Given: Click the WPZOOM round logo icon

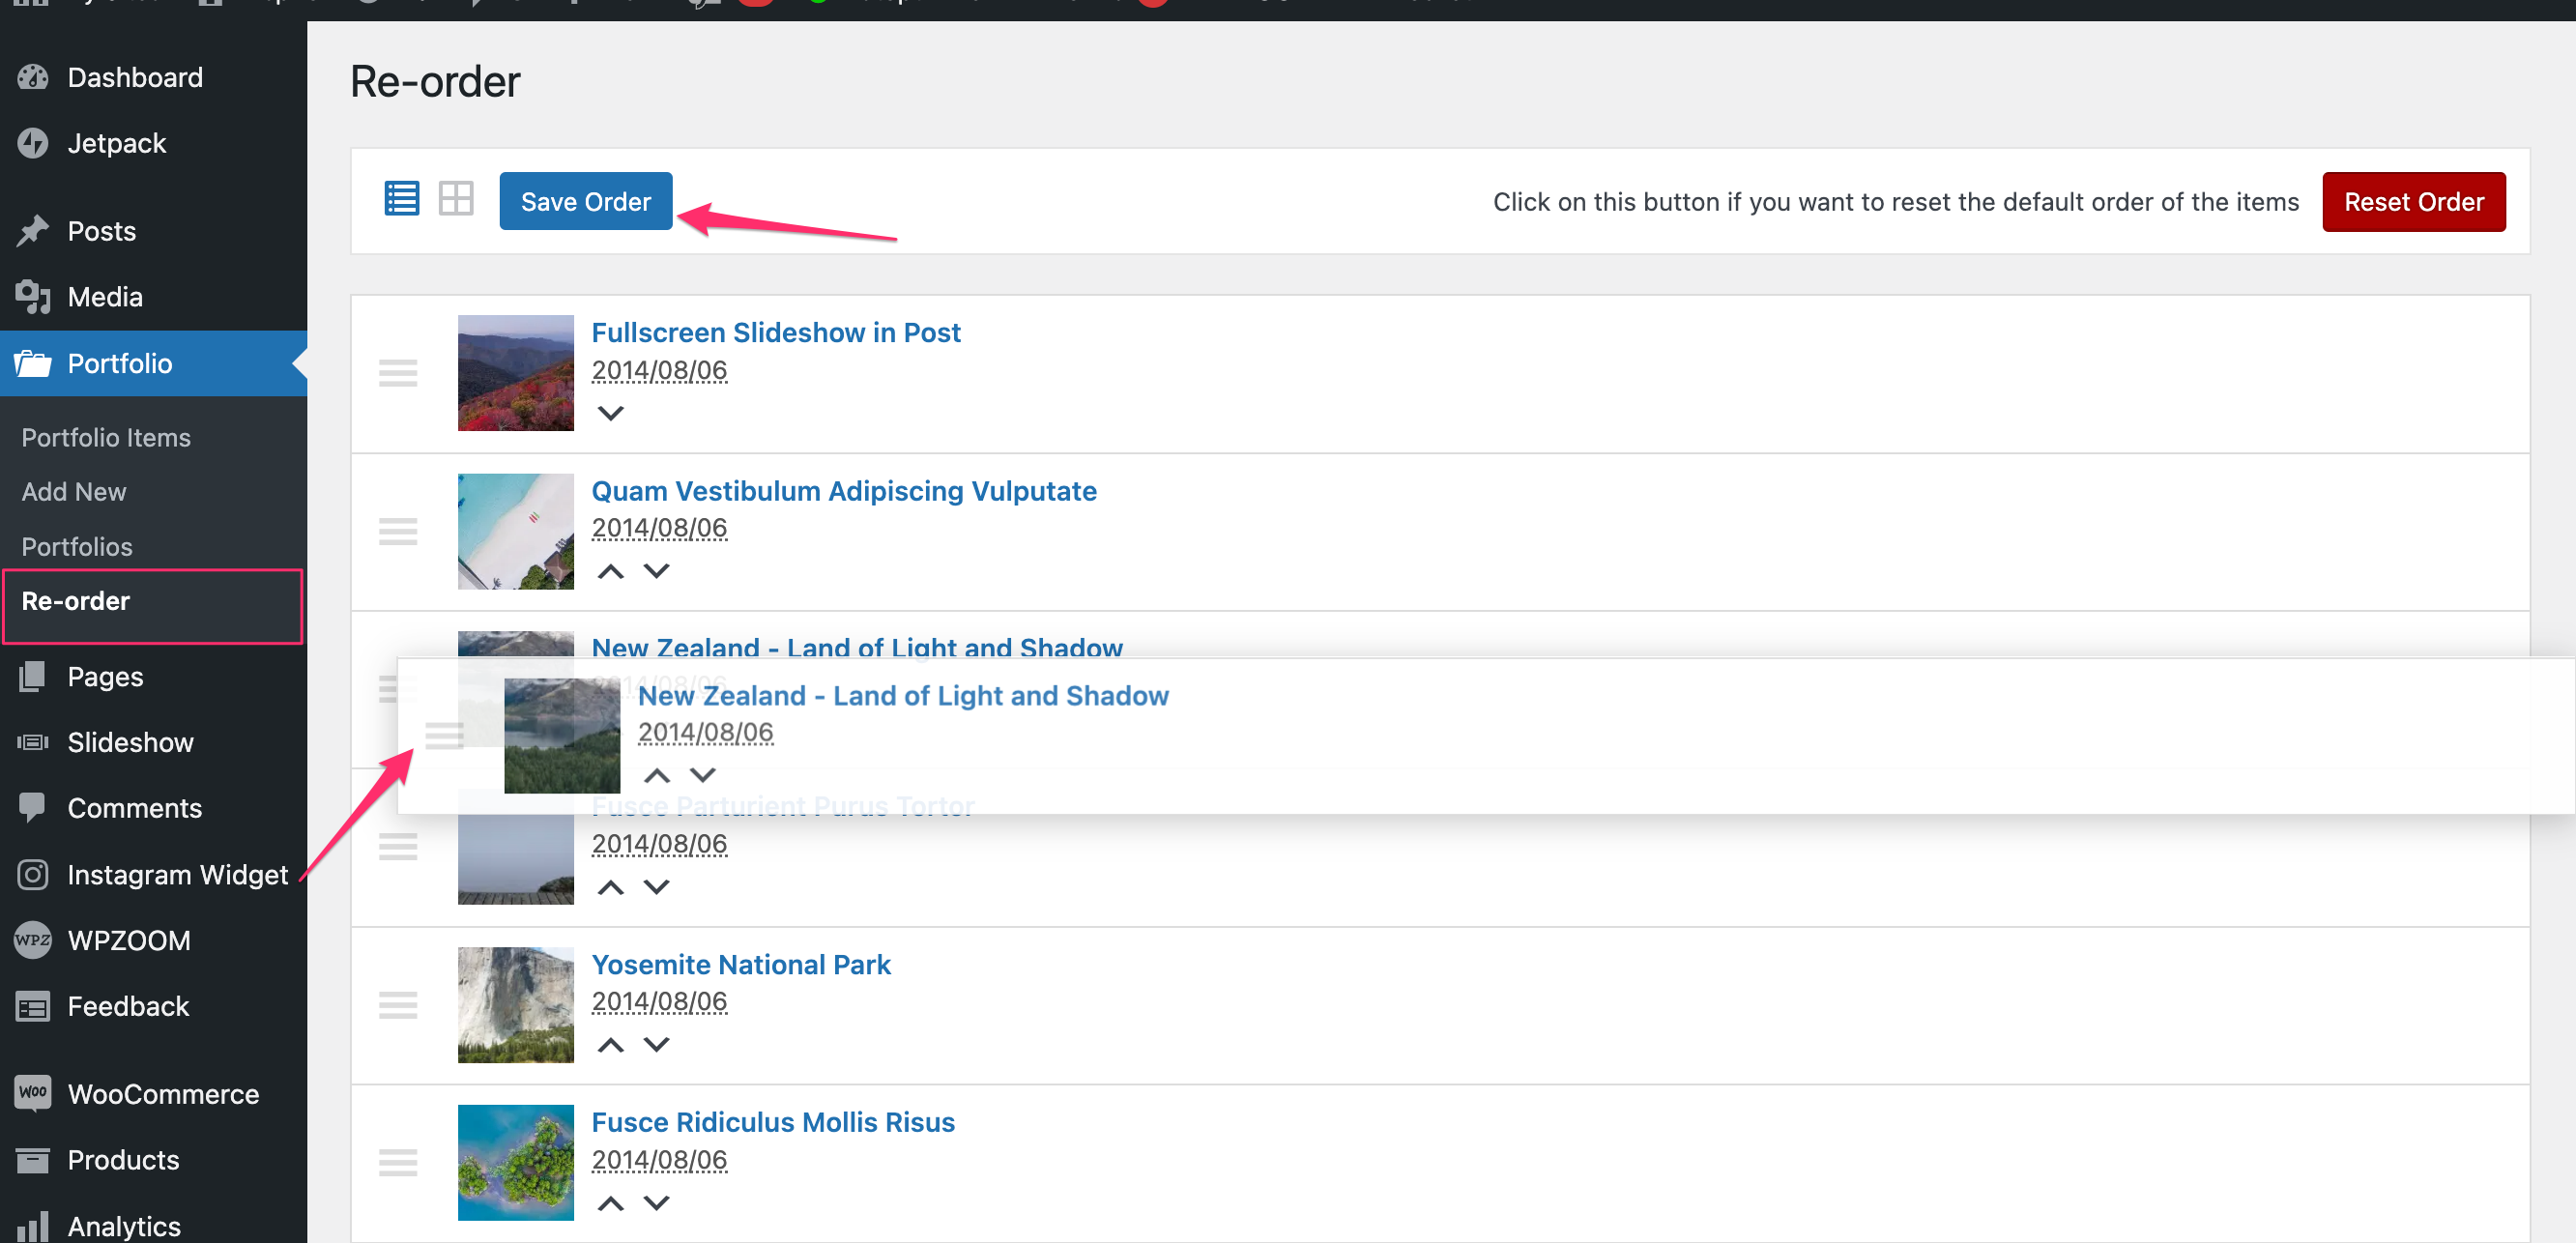Looking at the screenshot, I should click(33, 940).
